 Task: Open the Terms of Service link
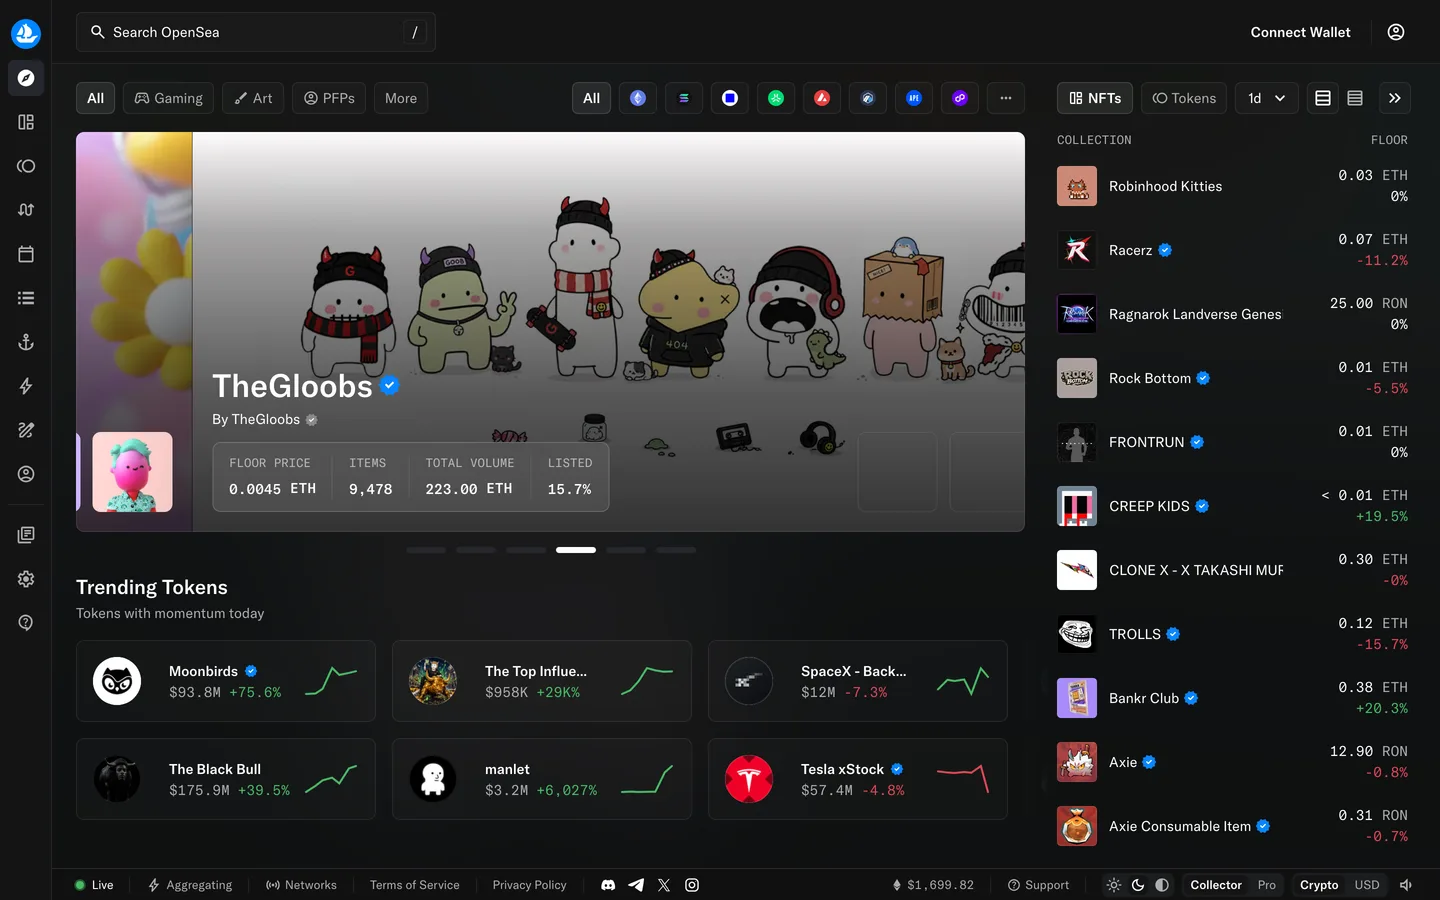click(415, 885)
